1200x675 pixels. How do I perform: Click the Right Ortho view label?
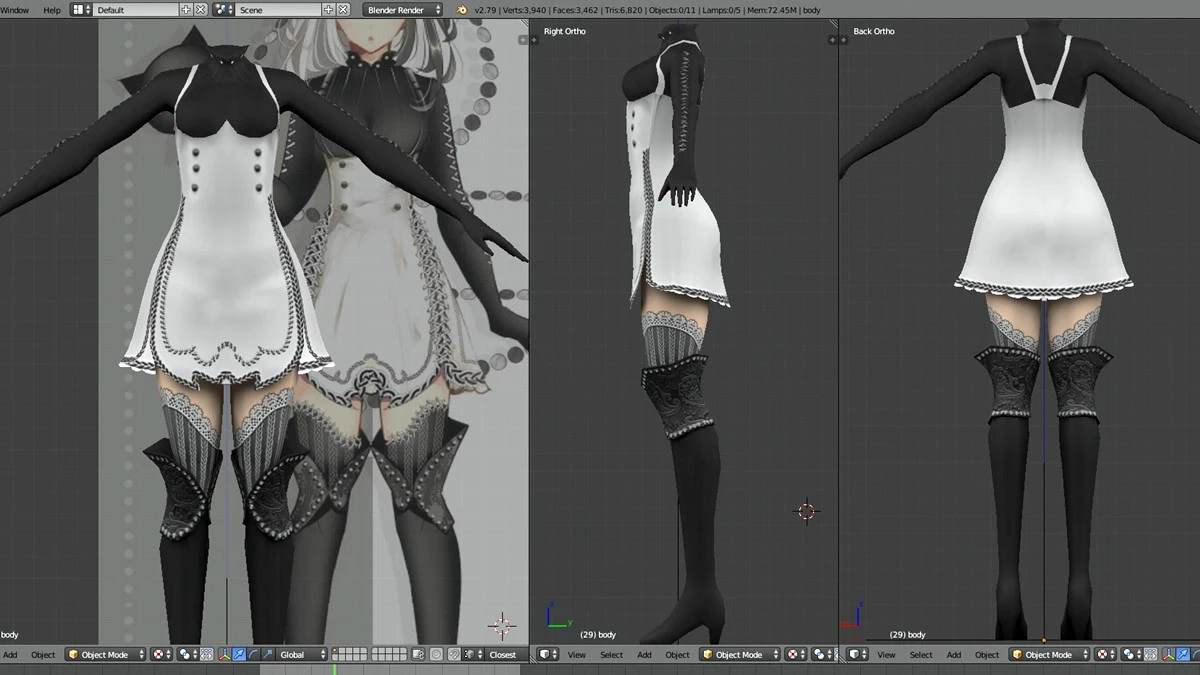tap(565, 31)
